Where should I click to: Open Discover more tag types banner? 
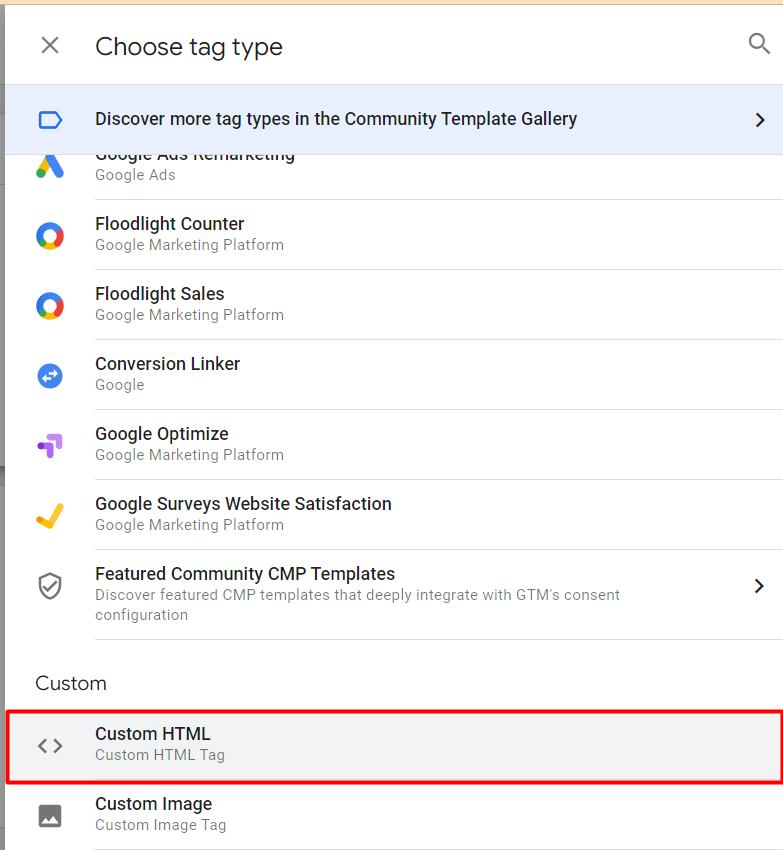coord(394,120)
